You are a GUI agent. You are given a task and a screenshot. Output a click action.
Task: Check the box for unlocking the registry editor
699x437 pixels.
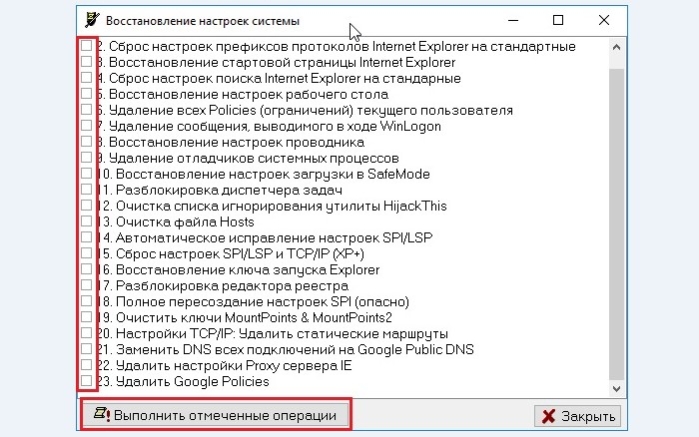point(86,285)
